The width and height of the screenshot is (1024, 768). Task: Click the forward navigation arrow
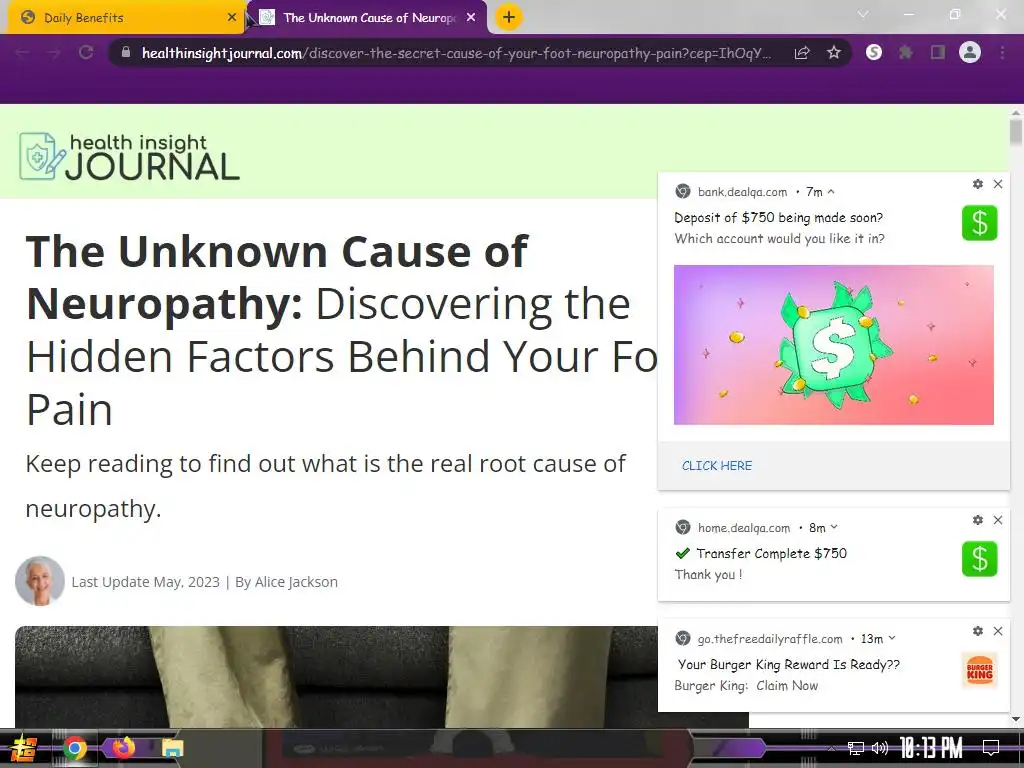[54, 53]
